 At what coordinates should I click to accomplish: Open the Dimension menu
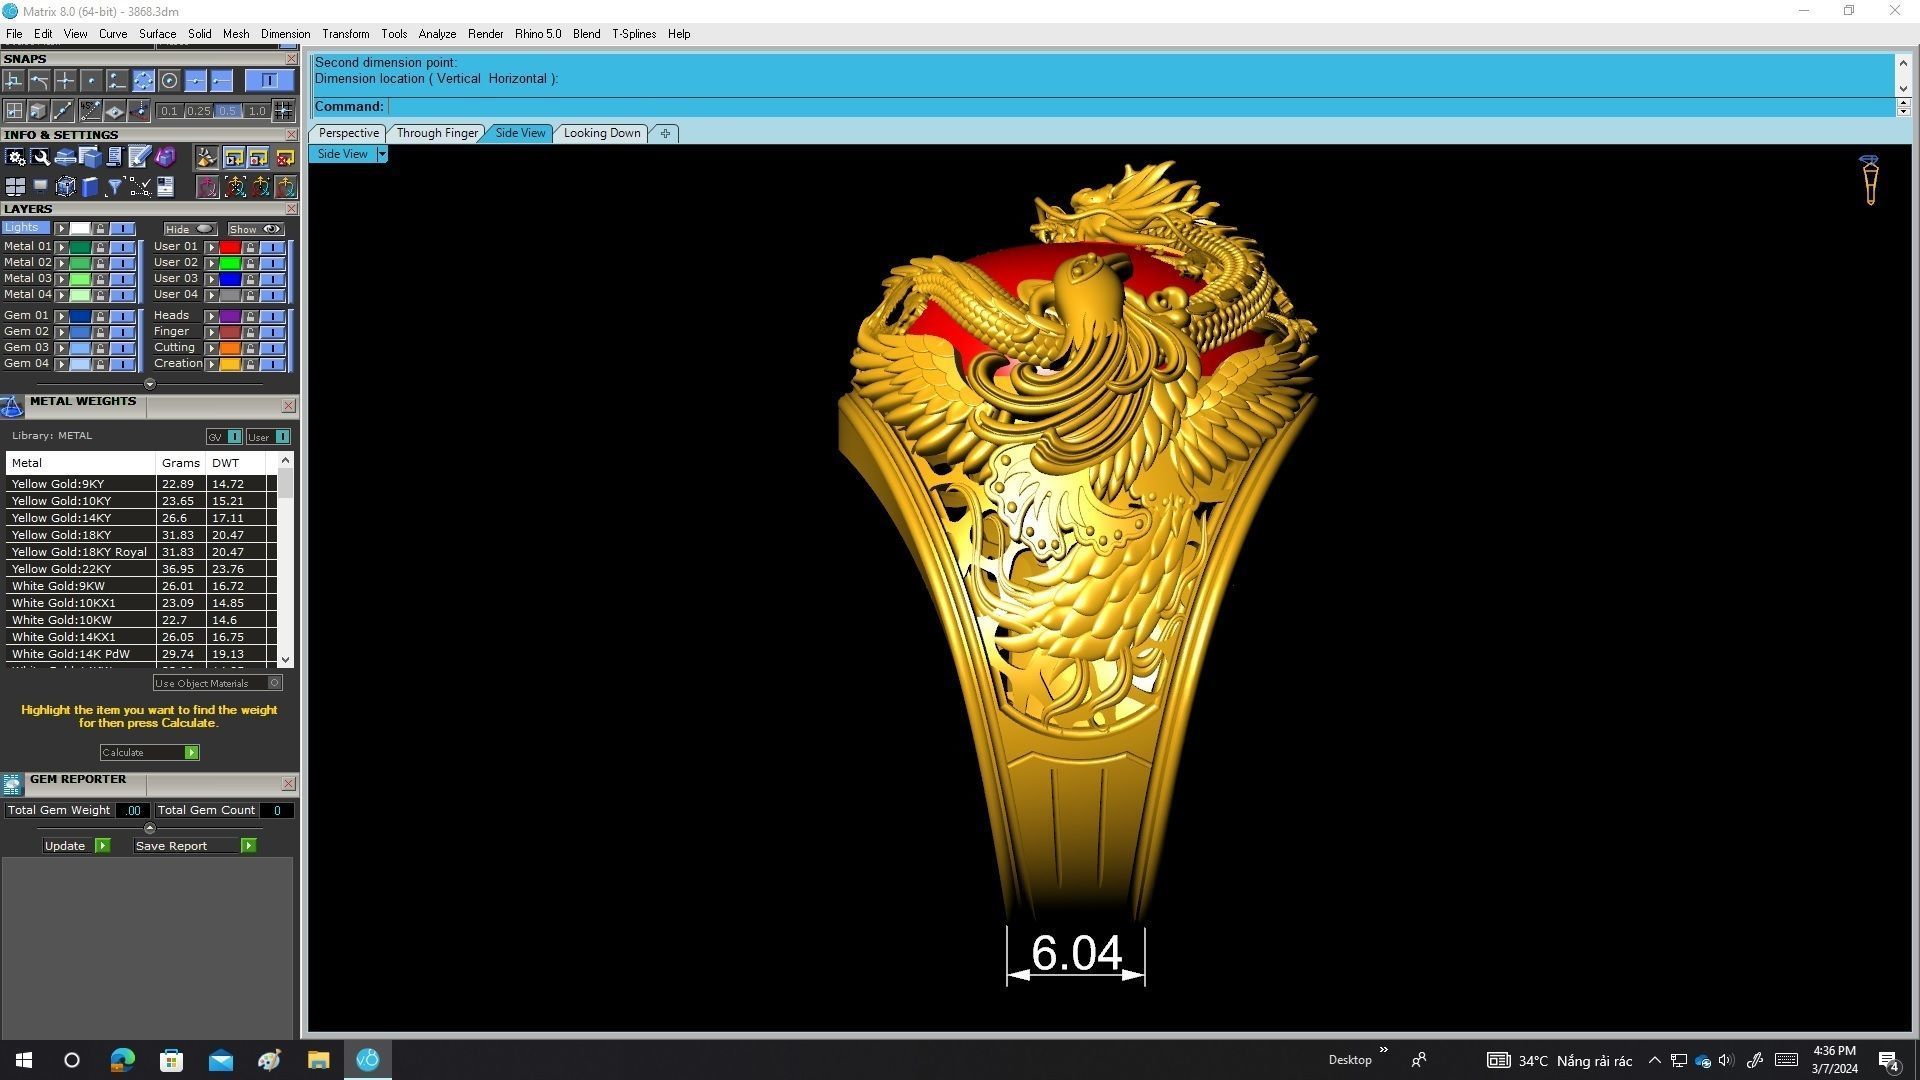click(285, 34)
